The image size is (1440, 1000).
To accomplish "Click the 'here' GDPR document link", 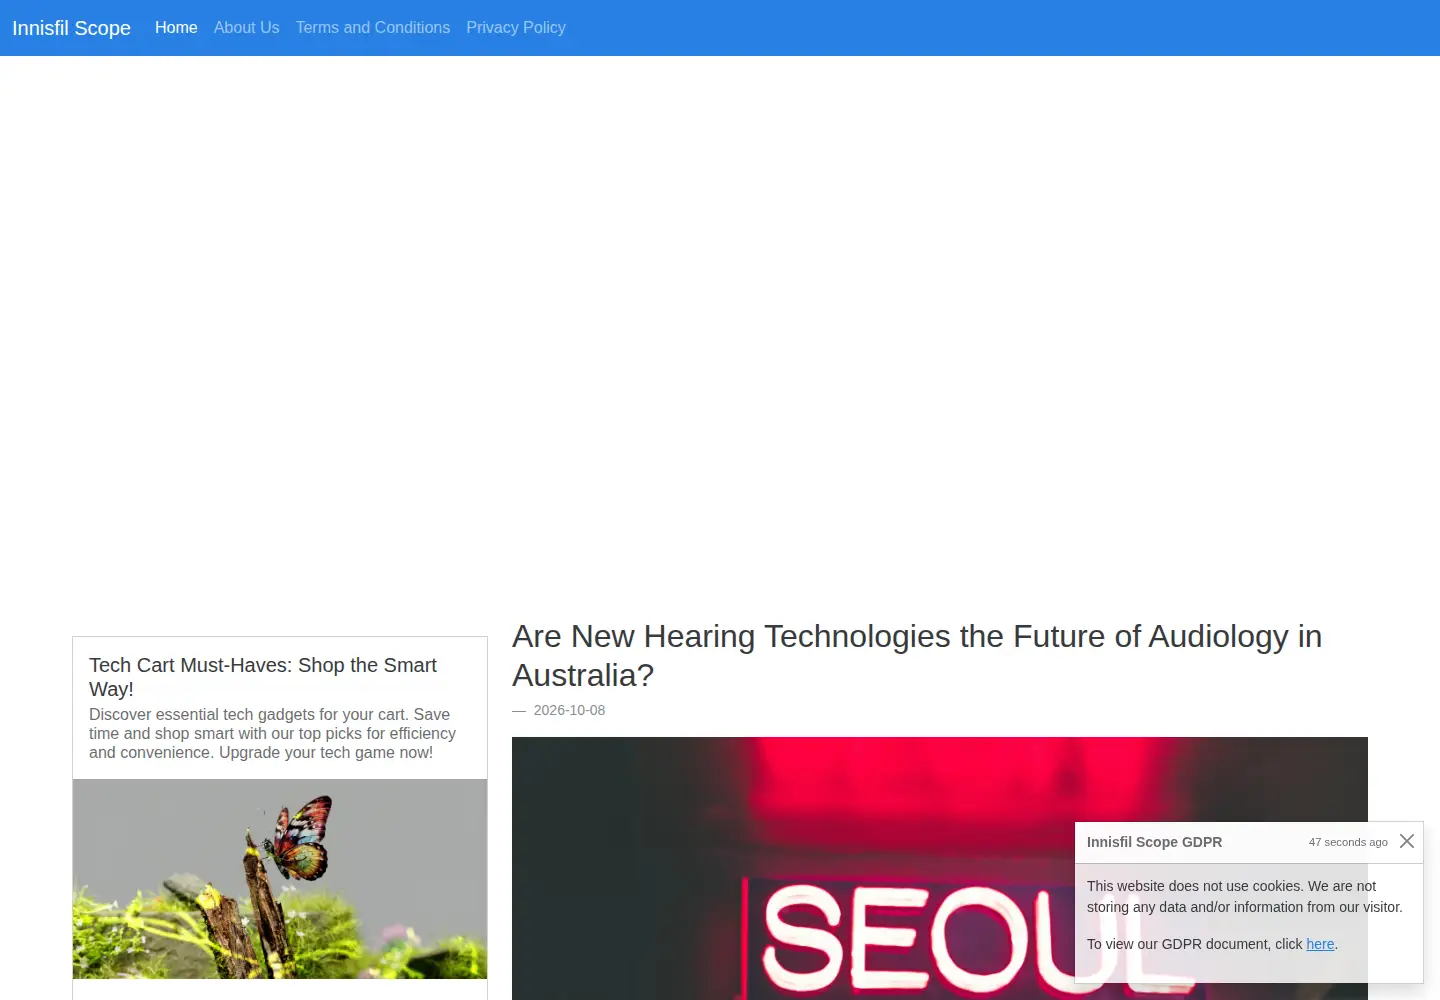I will pyautogui.click(x=1320, y=944).
